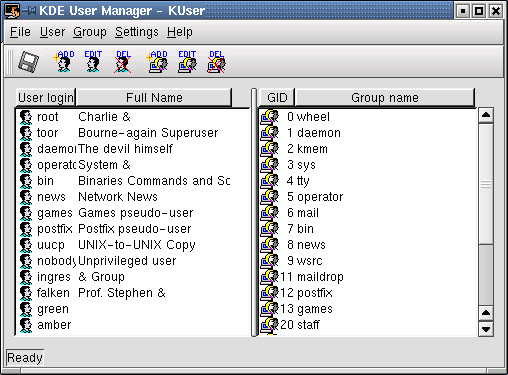508x375 pixels.
Task: Select the ingres user row
Action: [x=133, y=277]
